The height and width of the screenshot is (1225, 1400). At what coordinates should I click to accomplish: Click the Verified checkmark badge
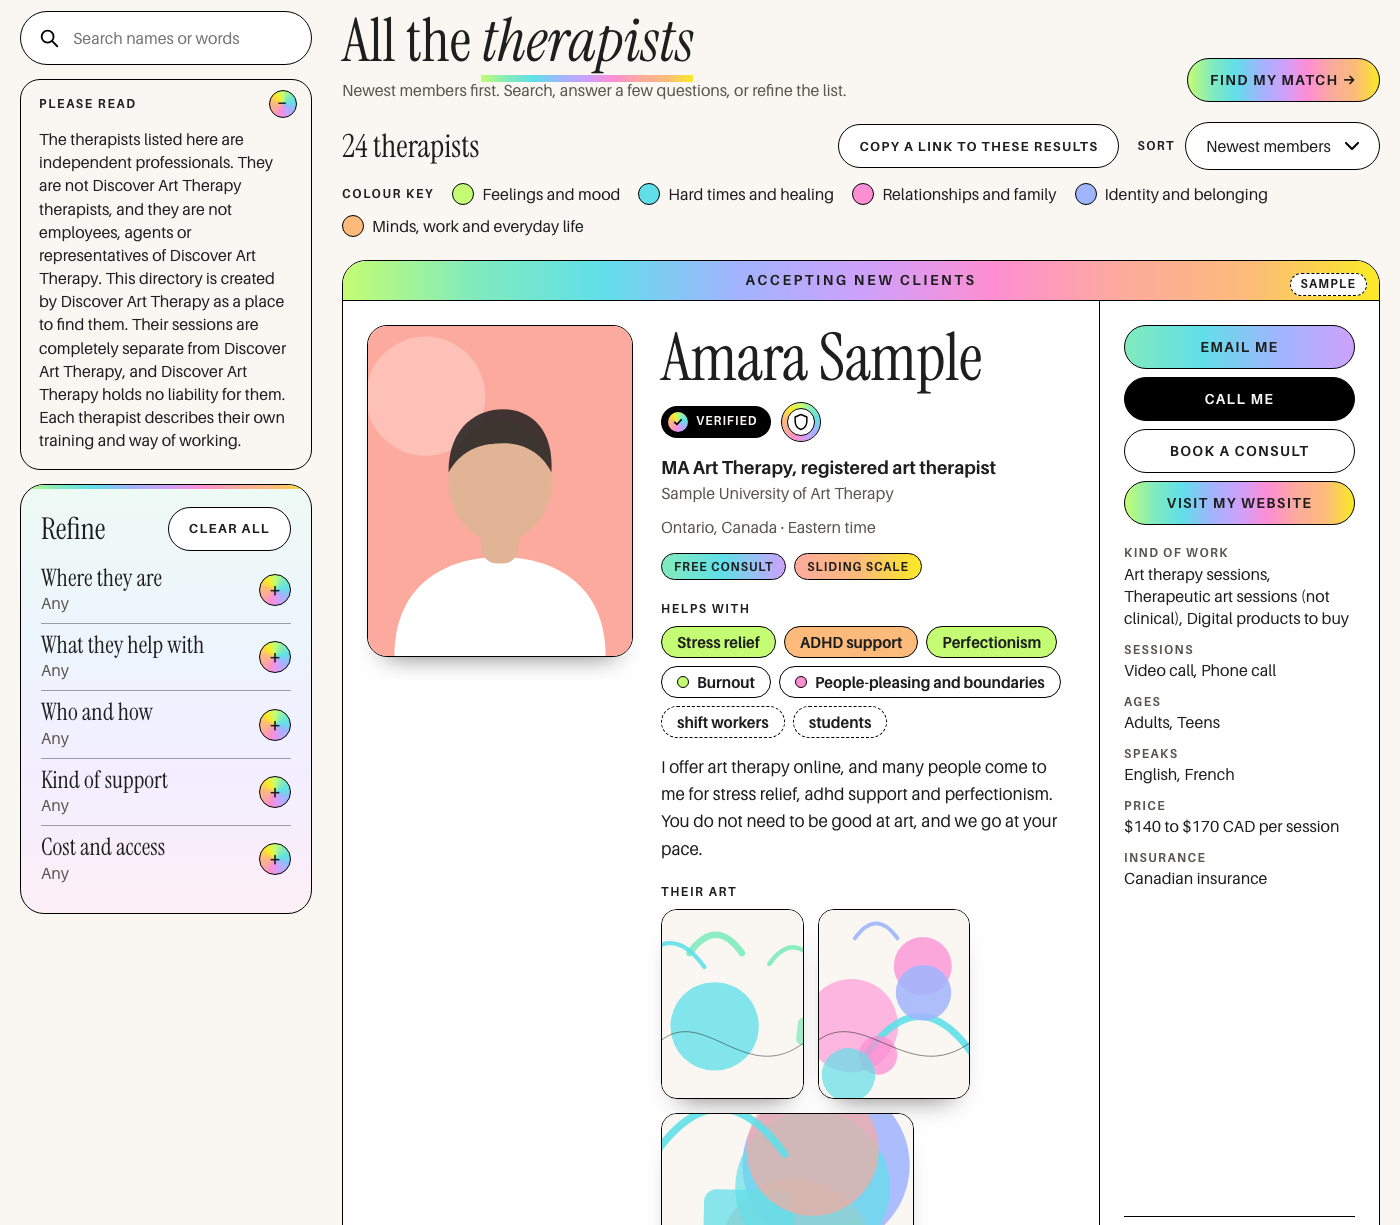(x=716, y=422)
